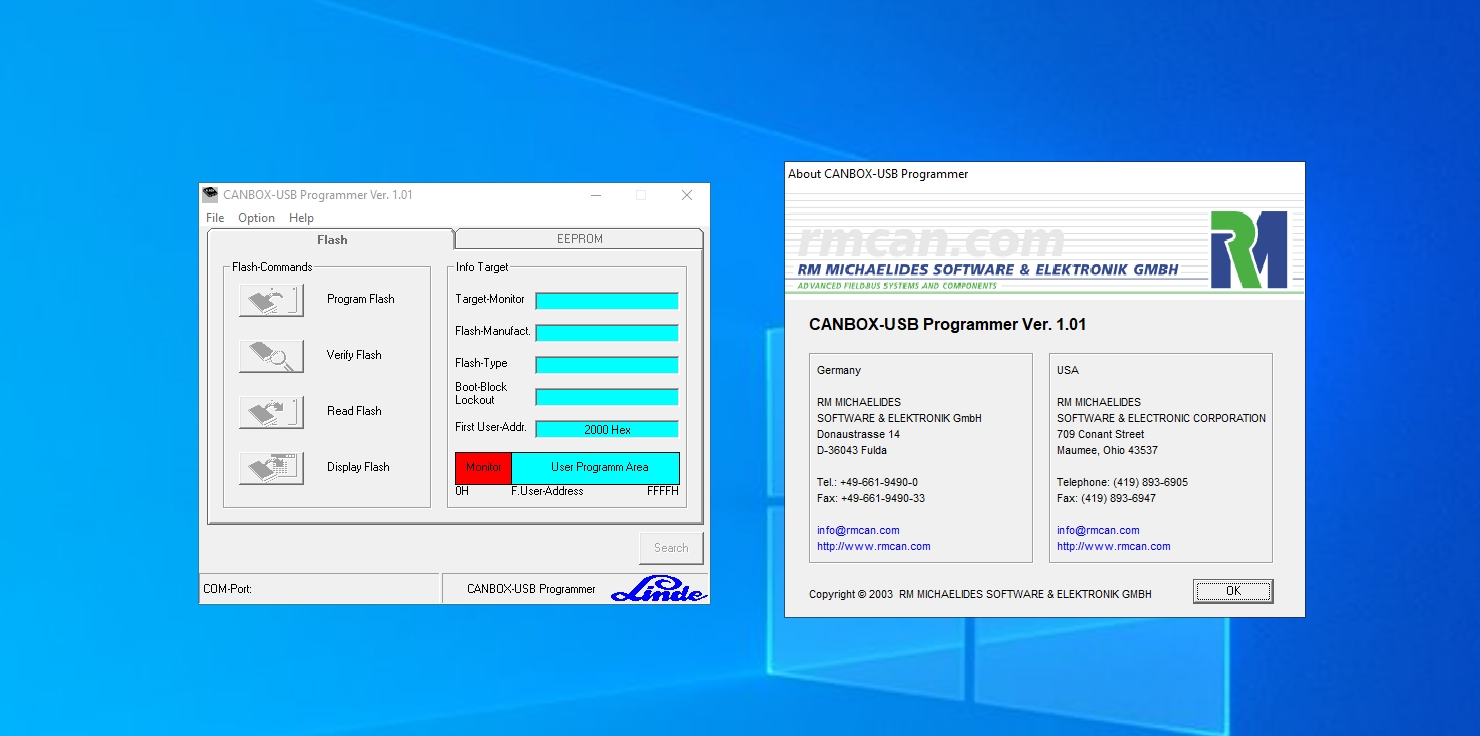Click the 0H start address label
The height and width of the screenshot is (736, 1480).
[462, 491]
